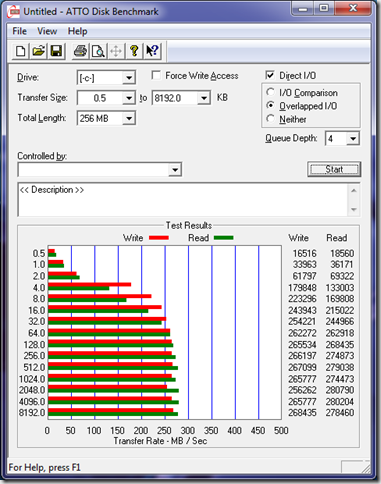This screenshot has height=484, width=381.
Task: Expand the Drive dropdown
Action: tap(129, 78)
